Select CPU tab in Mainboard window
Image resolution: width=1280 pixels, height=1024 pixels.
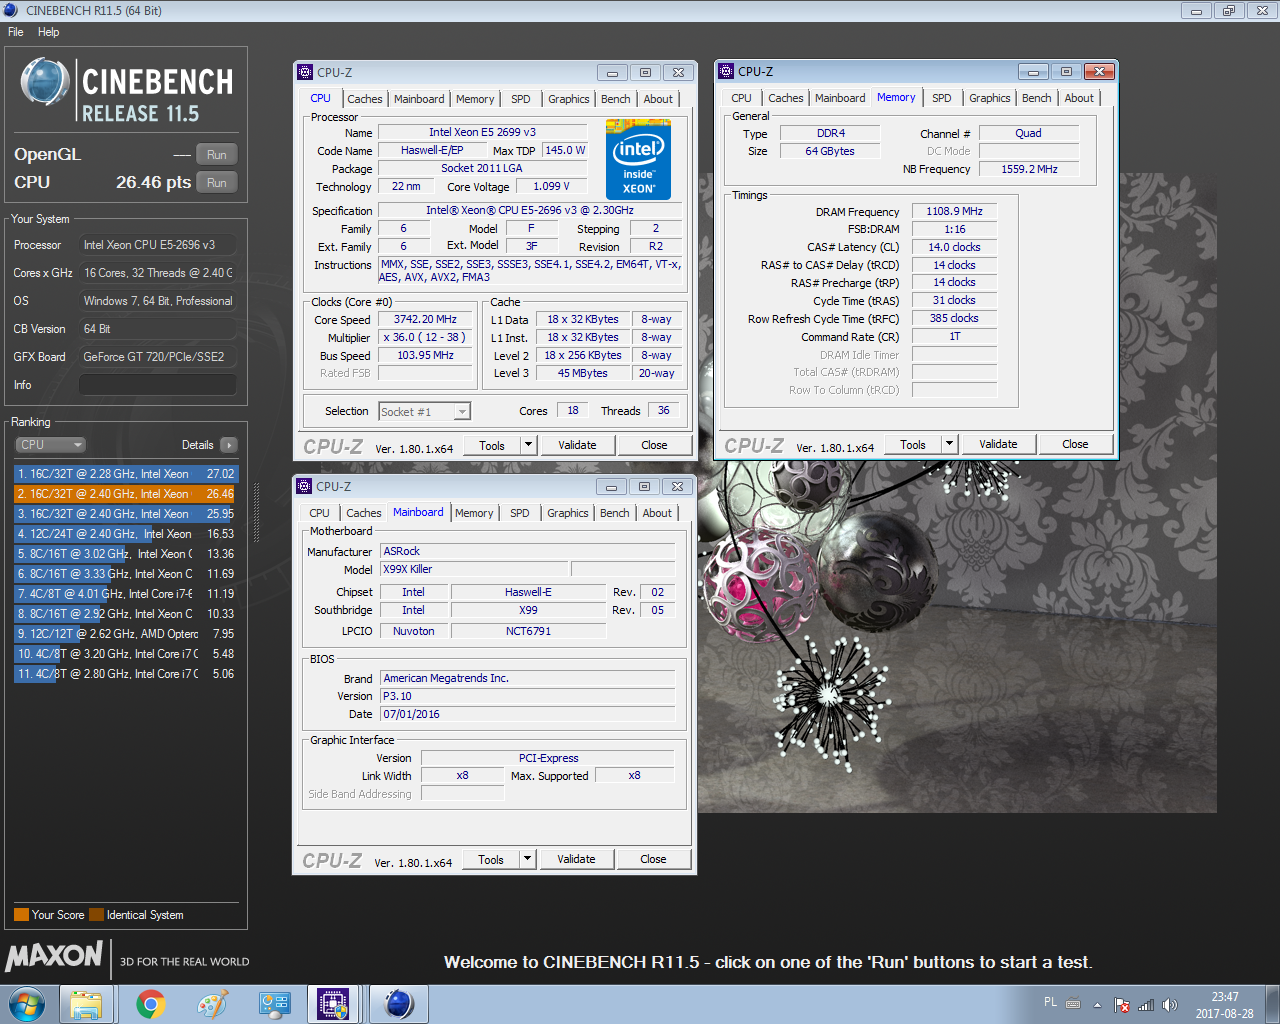point(319,513)
